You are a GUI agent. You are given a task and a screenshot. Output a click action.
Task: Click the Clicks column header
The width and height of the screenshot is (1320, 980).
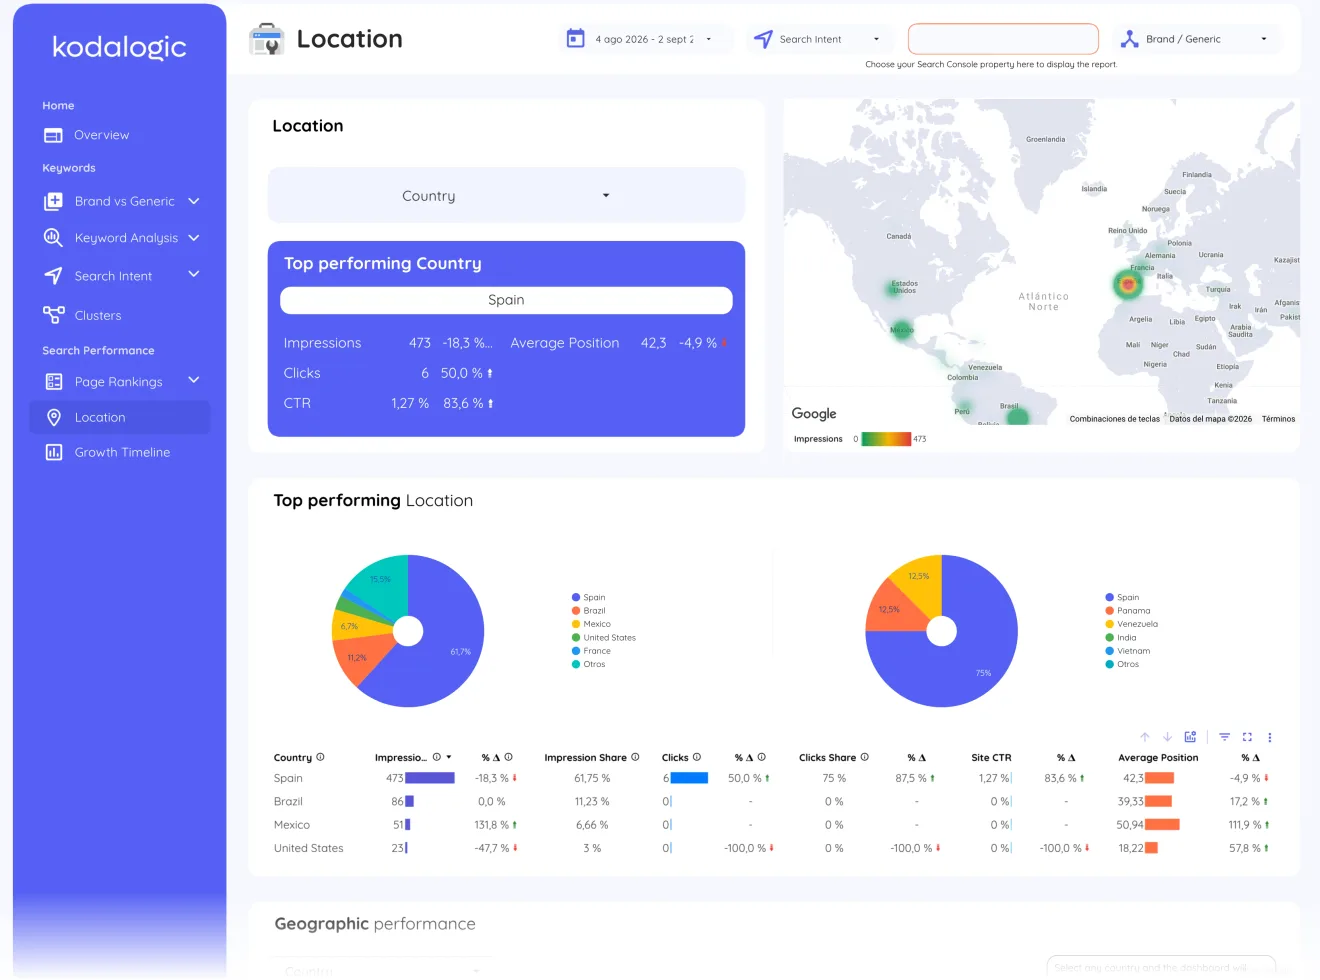(675, 757)
